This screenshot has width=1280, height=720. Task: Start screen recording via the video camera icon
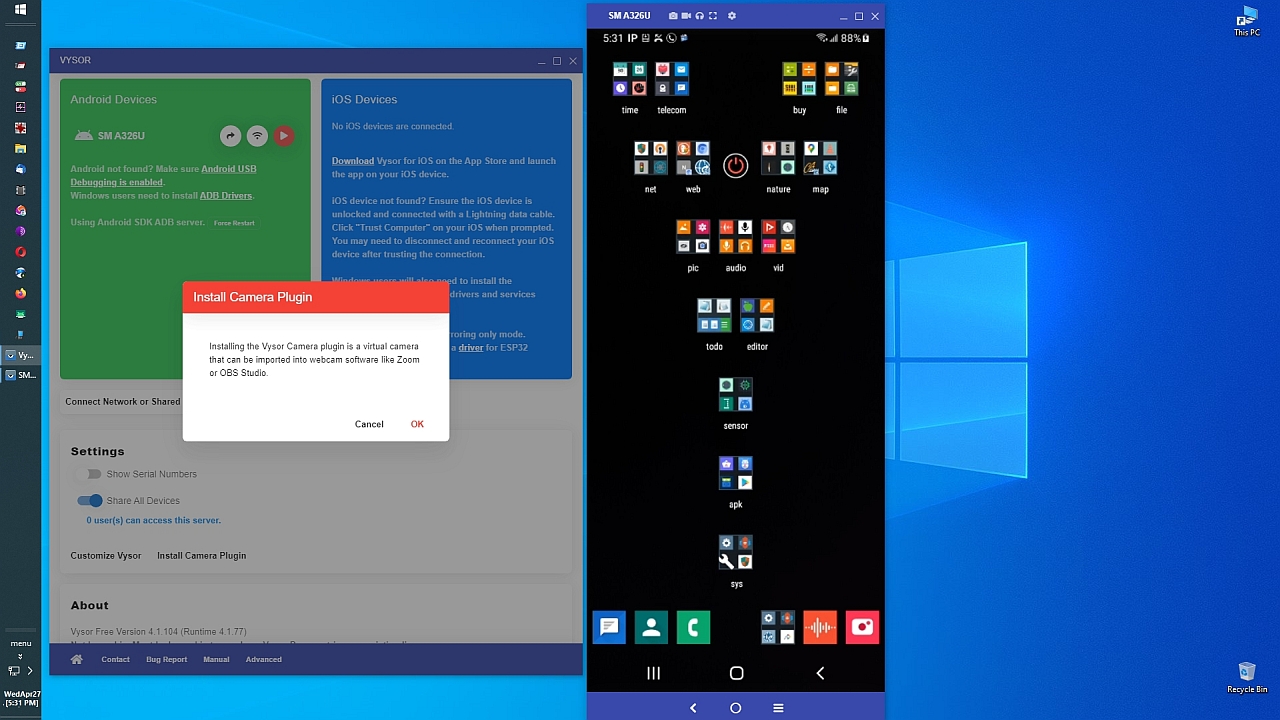[x=686, y=16]
